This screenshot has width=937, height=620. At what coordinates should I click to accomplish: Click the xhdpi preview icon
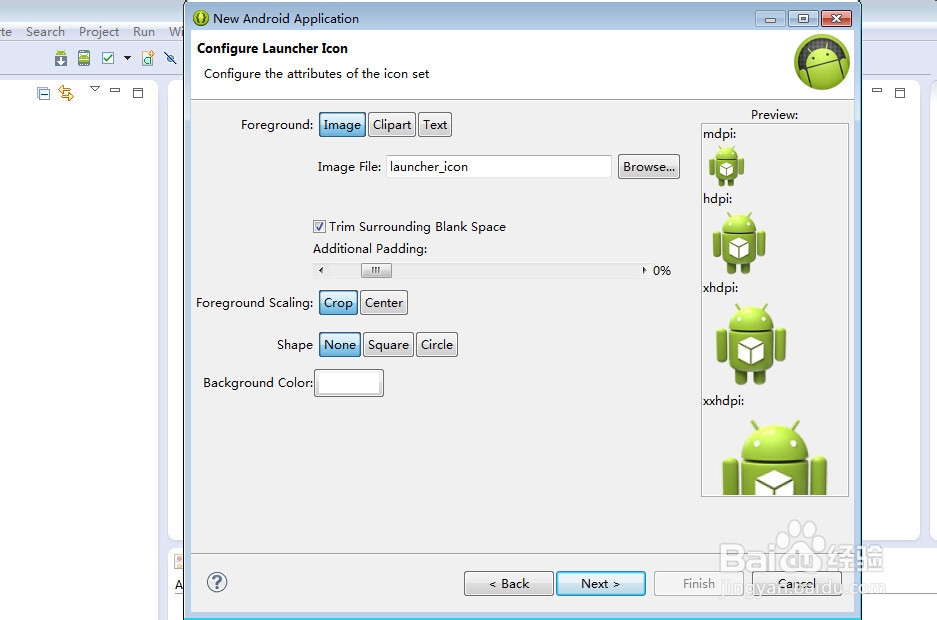pyautogui.click(x=751, y=344)
